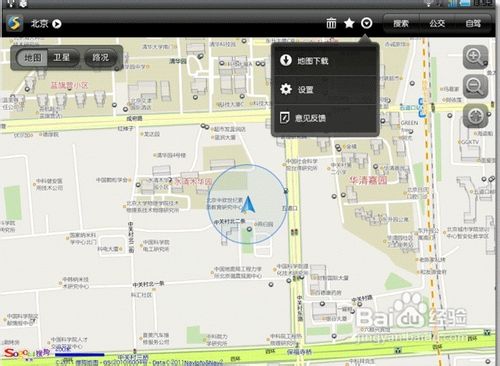Open the 北京 city selector arrow

pyautogui.click(x=57, y=24)
